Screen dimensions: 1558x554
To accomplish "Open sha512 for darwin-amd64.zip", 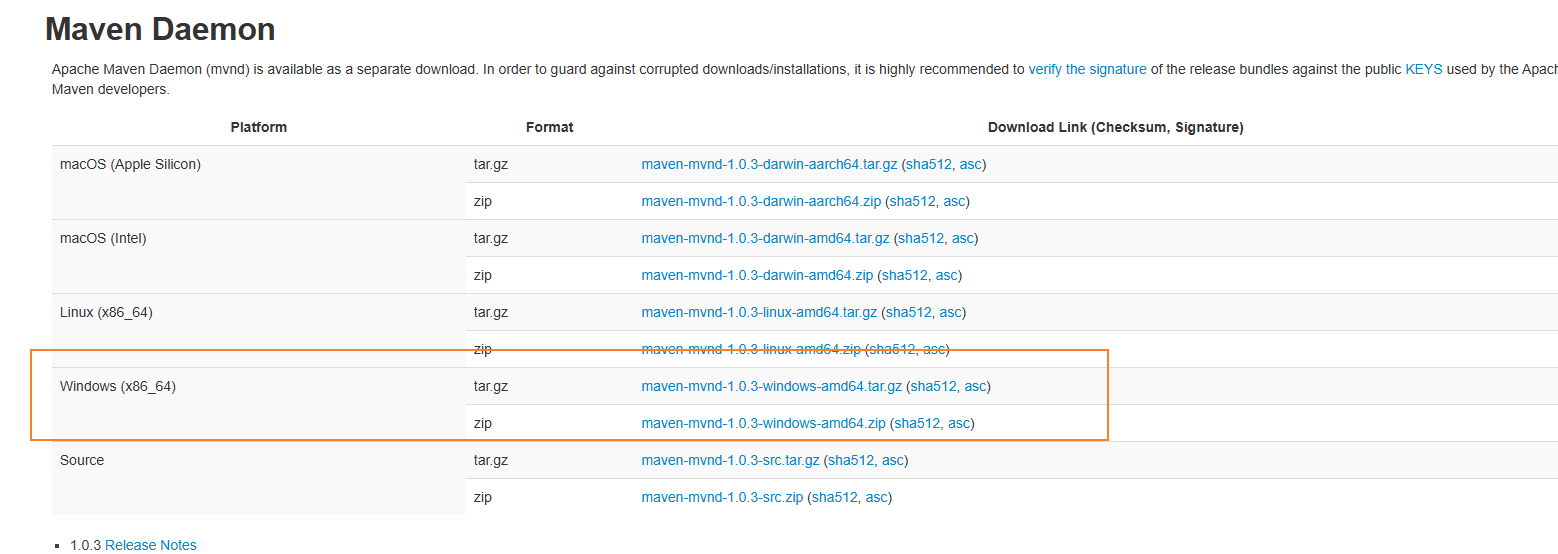I will coord(904,275).
